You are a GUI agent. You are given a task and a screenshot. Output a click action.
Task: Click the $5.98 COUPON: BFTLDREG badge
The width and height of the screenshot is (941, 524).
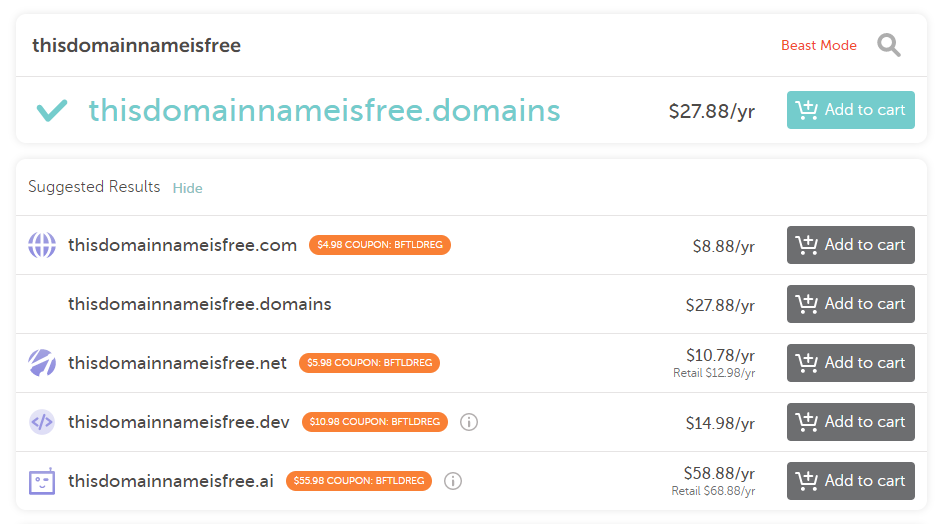370,363
